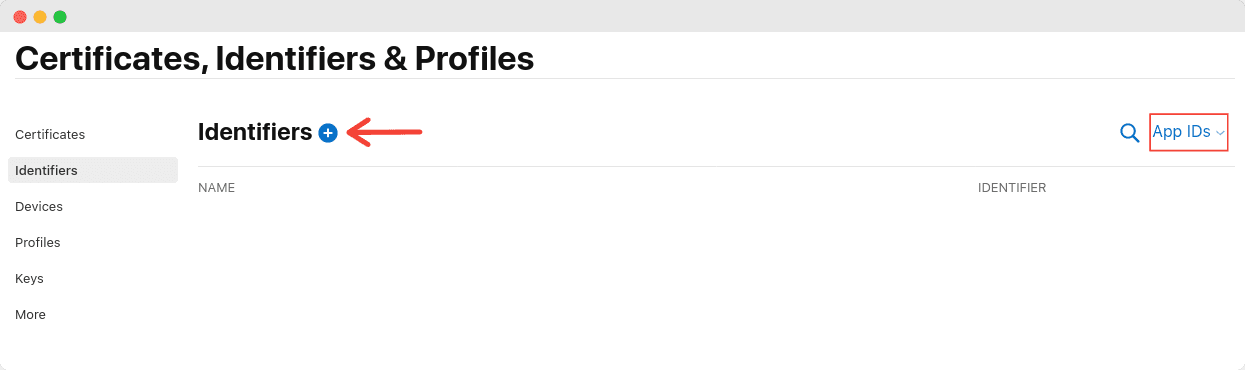
Task: Click the red arrow annotation
Action: pos(385,132)
